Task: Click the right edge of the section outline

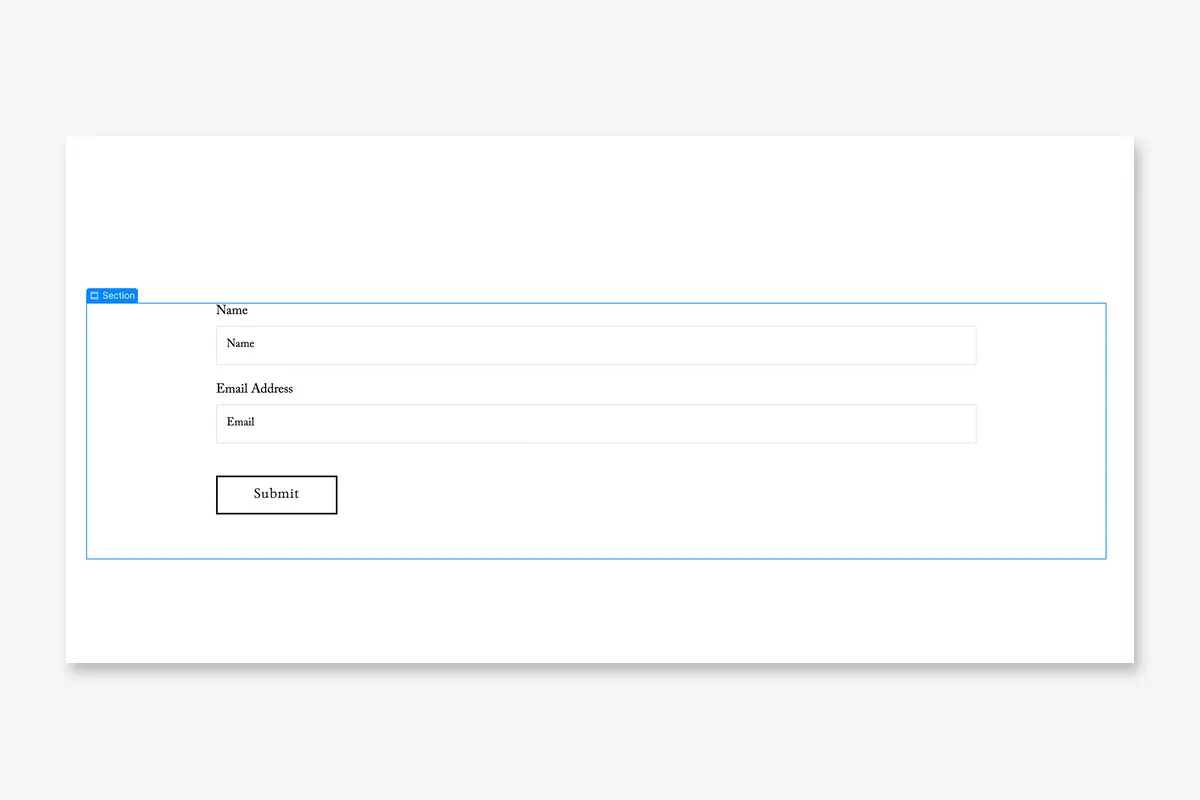Action: [x=1106, y=430]
